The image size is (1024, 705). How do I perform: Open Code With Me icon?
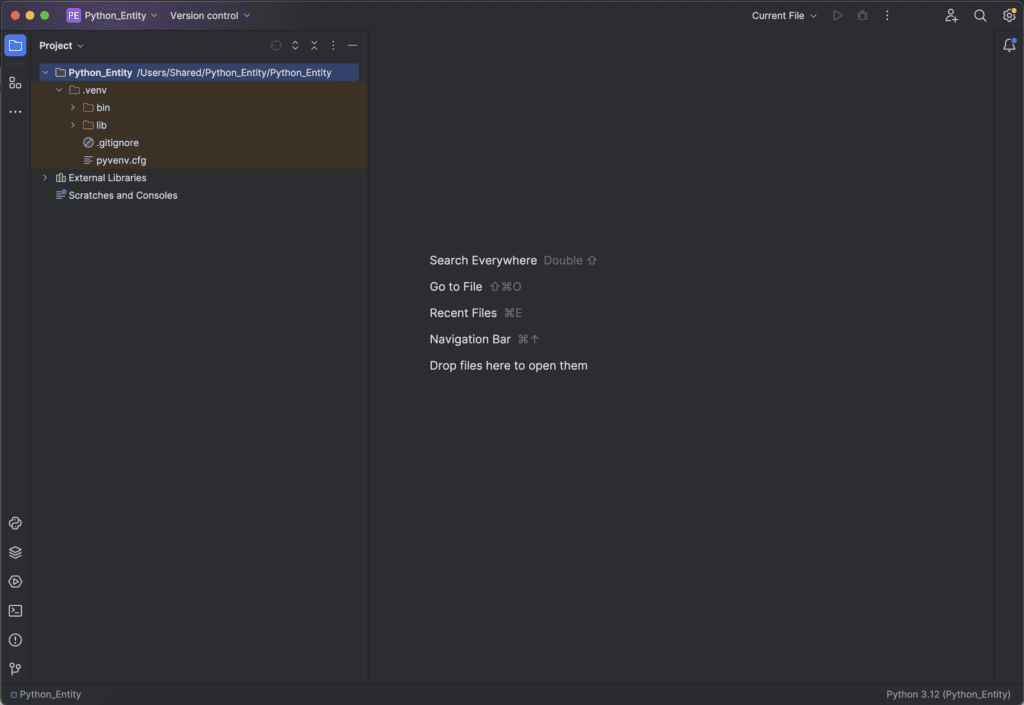[x=951, y=16]
